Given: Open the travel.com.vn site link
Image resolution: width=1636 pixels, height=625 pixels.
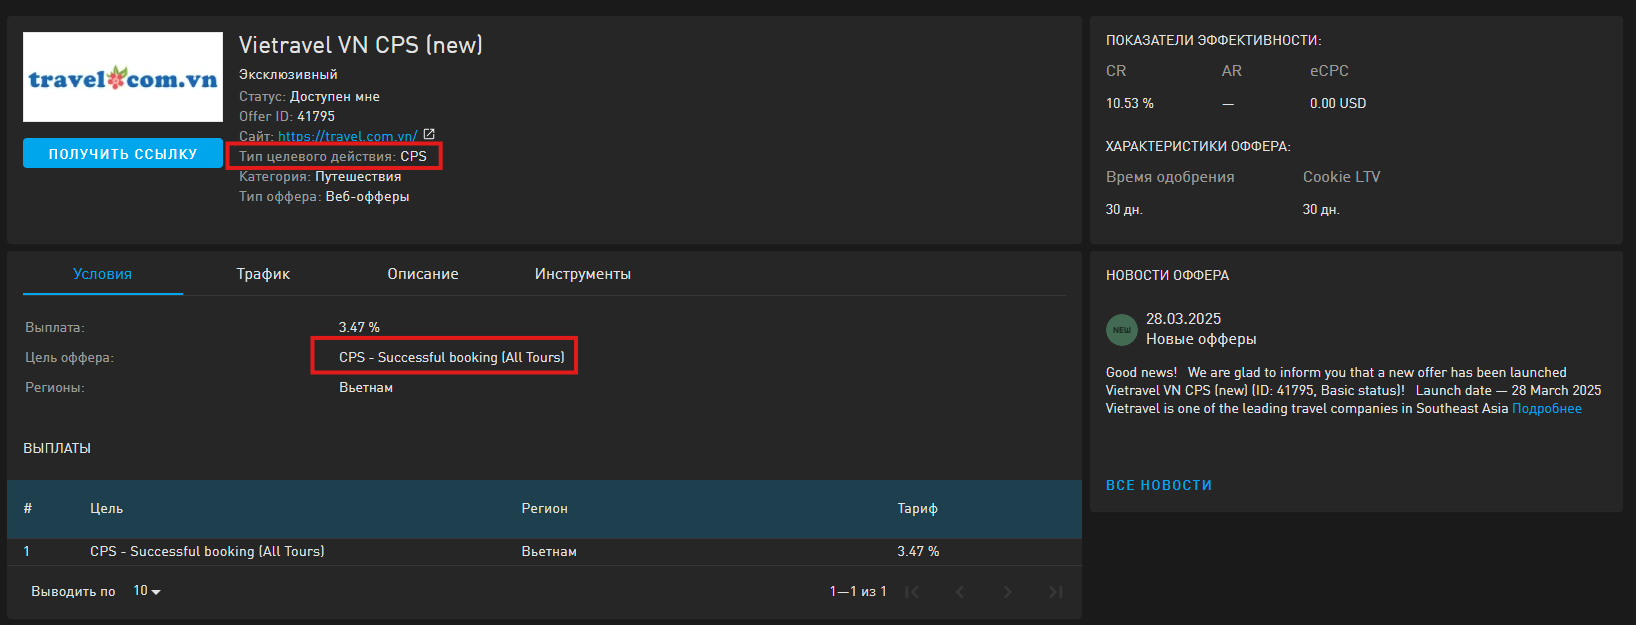Looking at the screenshot, I should [348, 136].
